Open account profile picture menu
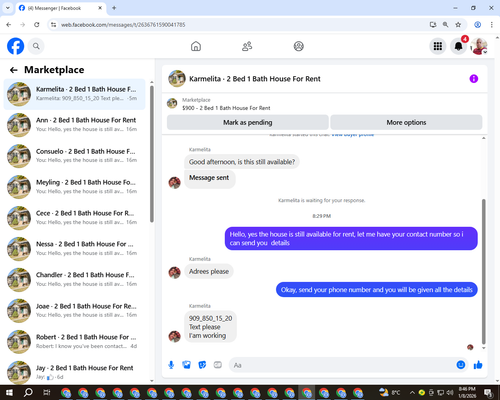Image resolution: width=500 pixels, height=400 pixels. click(479, 46)
